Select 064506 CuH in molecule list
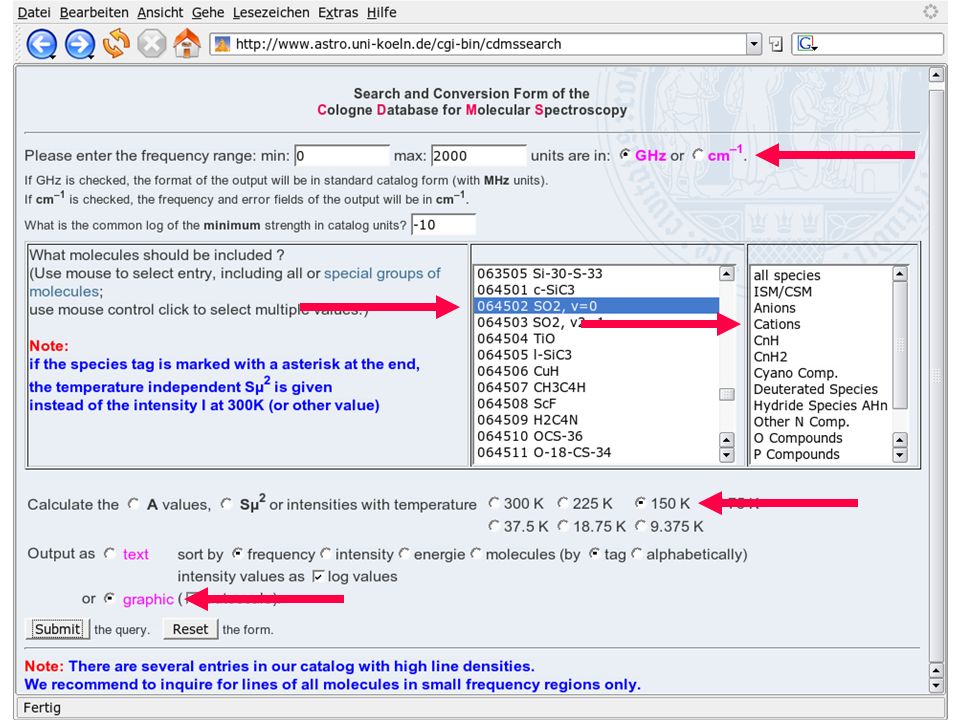 596,371
